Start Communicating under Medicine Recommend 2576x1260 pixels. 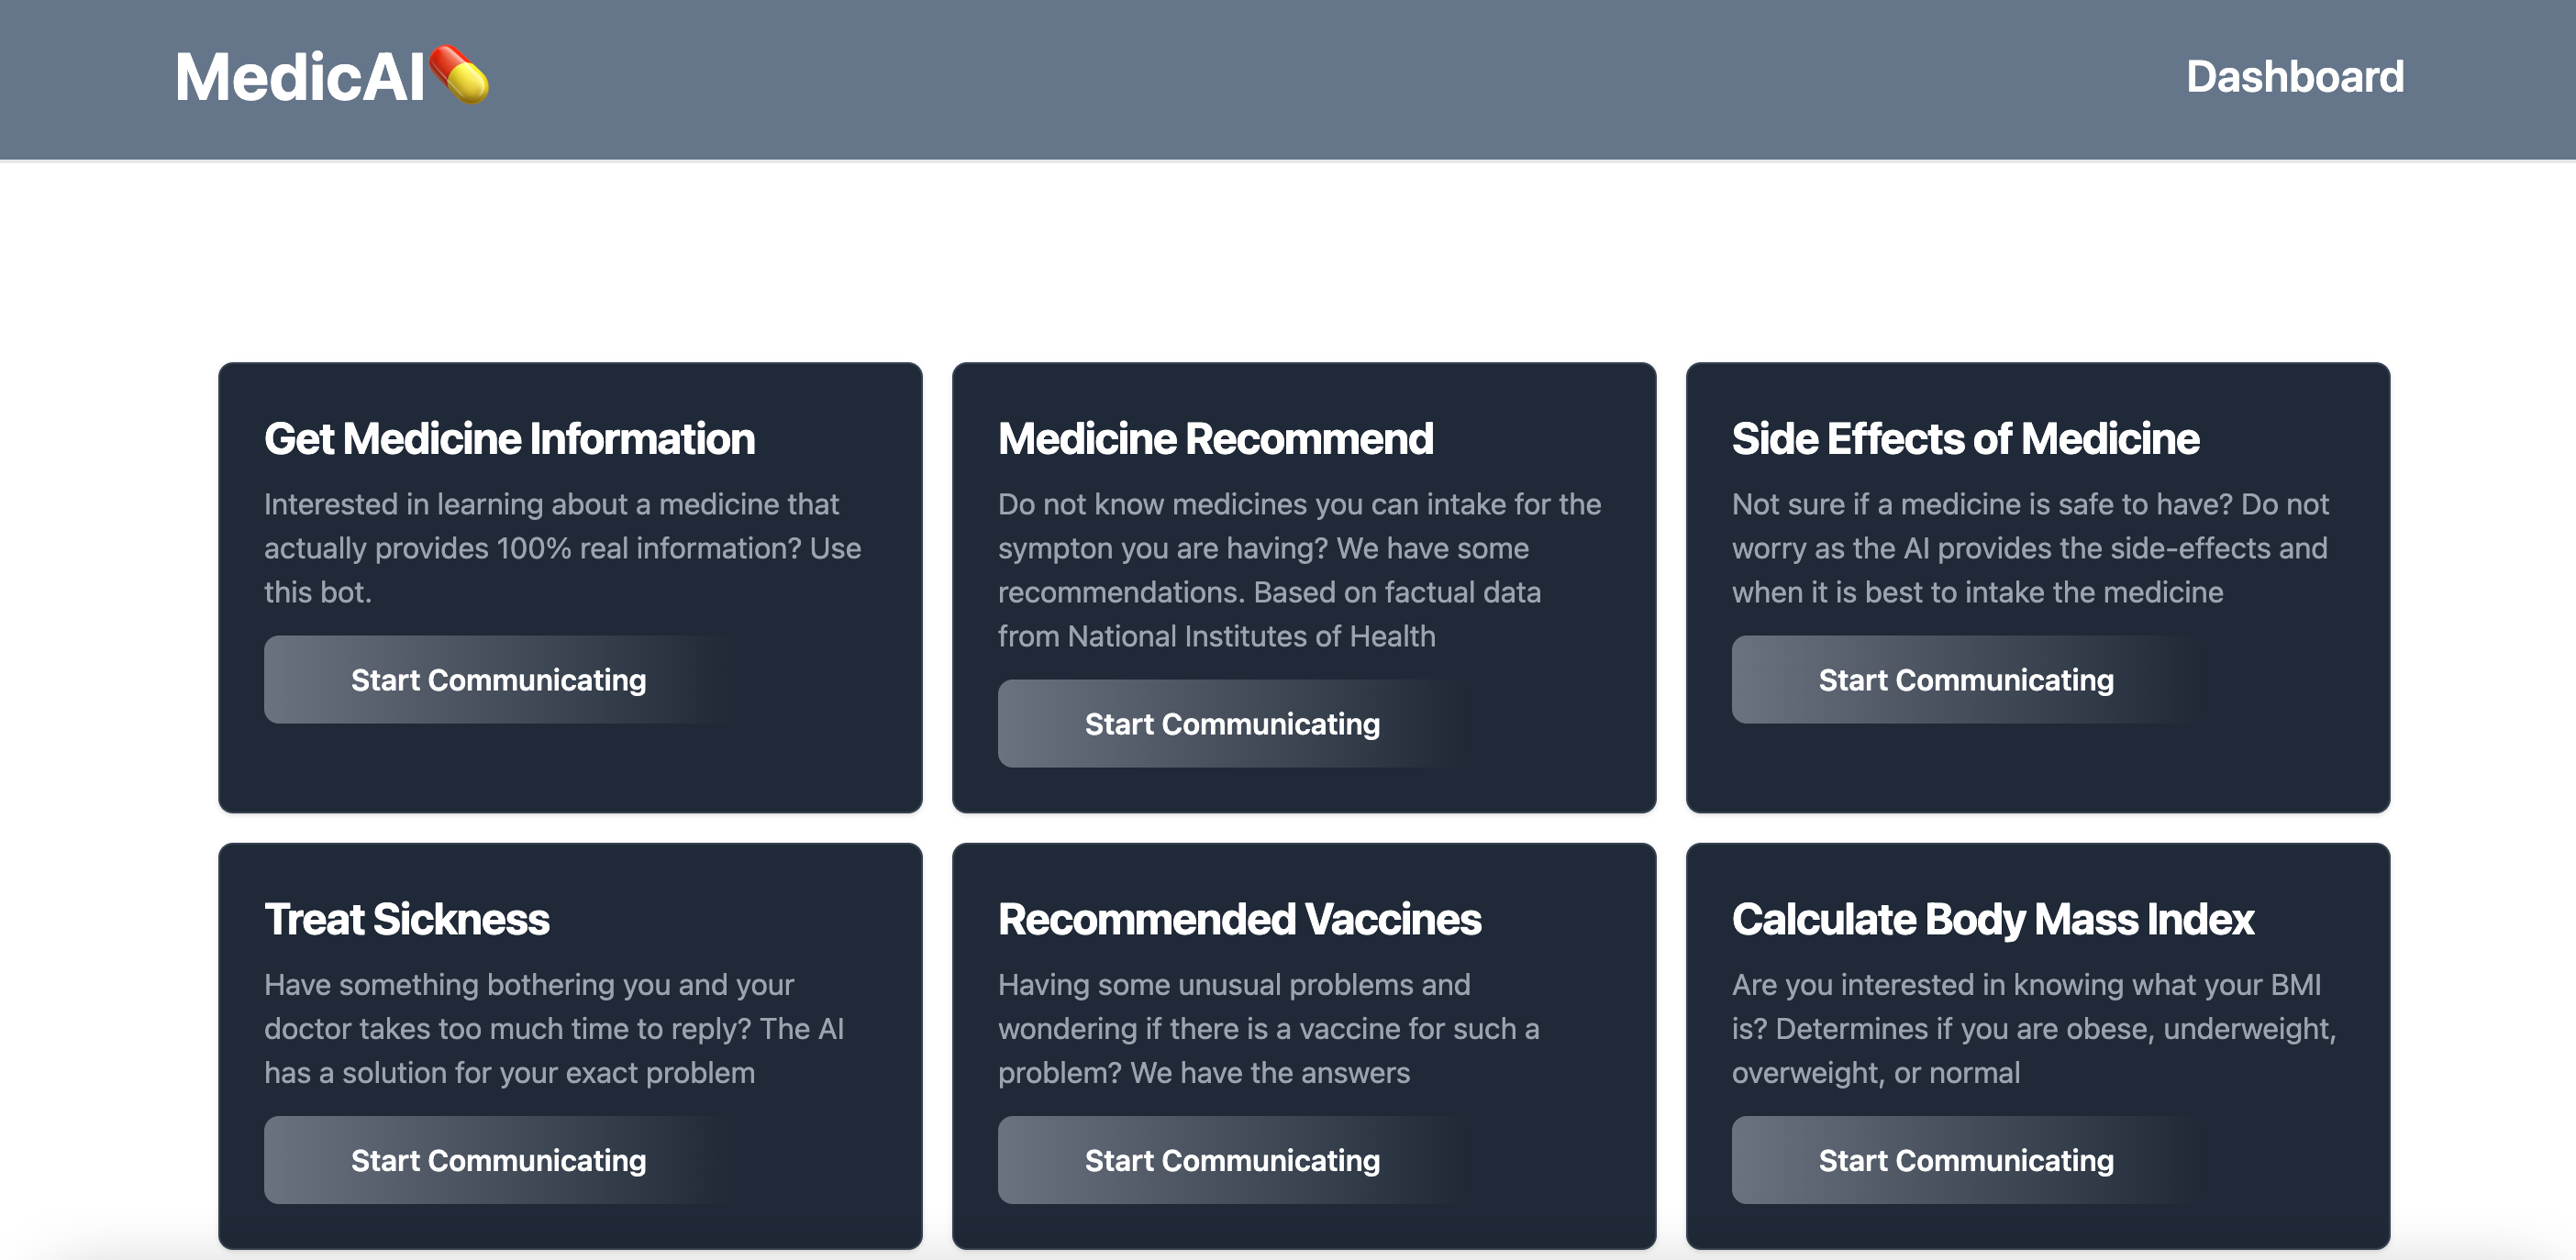pyautogui.click(x=1233, y=723)
